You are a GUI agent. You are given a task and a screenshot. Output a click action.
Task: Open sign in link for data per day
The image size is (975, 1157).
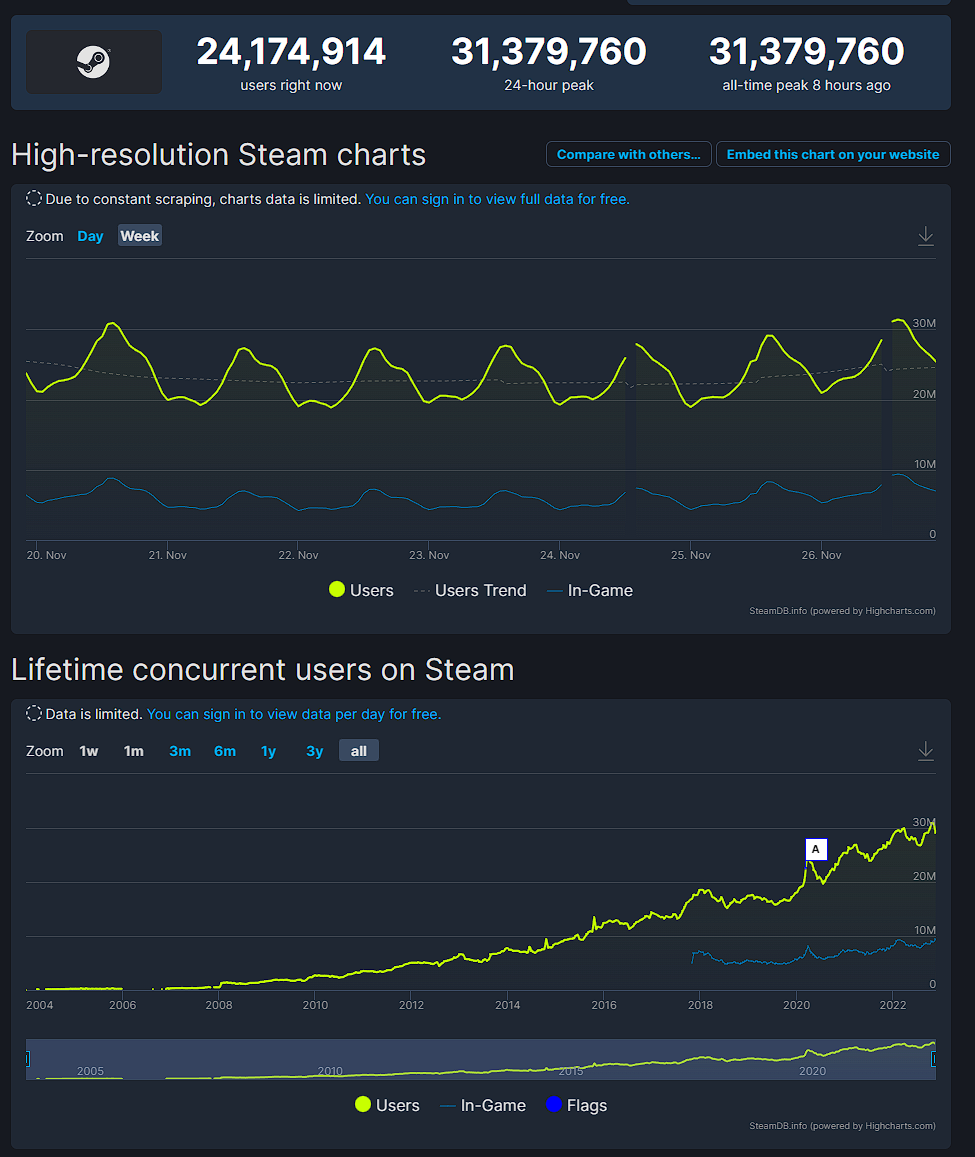click(294, 714)
